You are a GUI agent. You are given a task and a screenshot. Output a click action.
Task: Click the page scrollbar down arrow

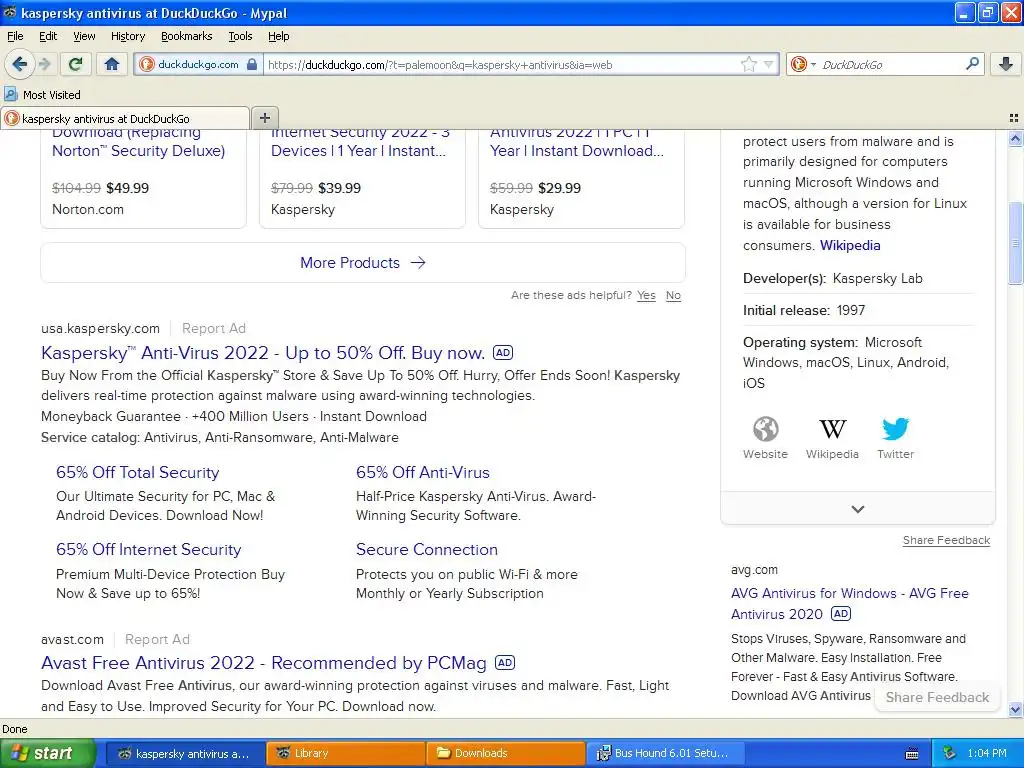1015,709
